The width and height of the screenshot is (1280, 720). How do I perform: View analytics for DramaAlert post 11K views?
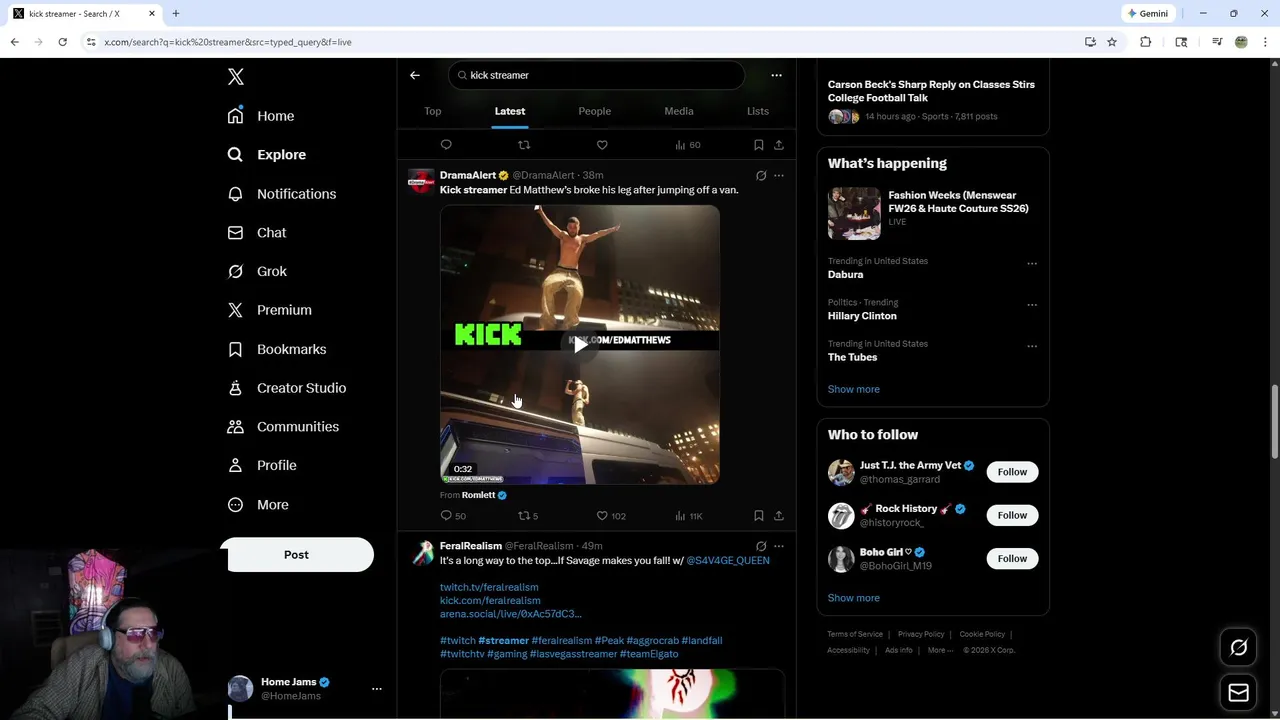(x=689, y=516)
